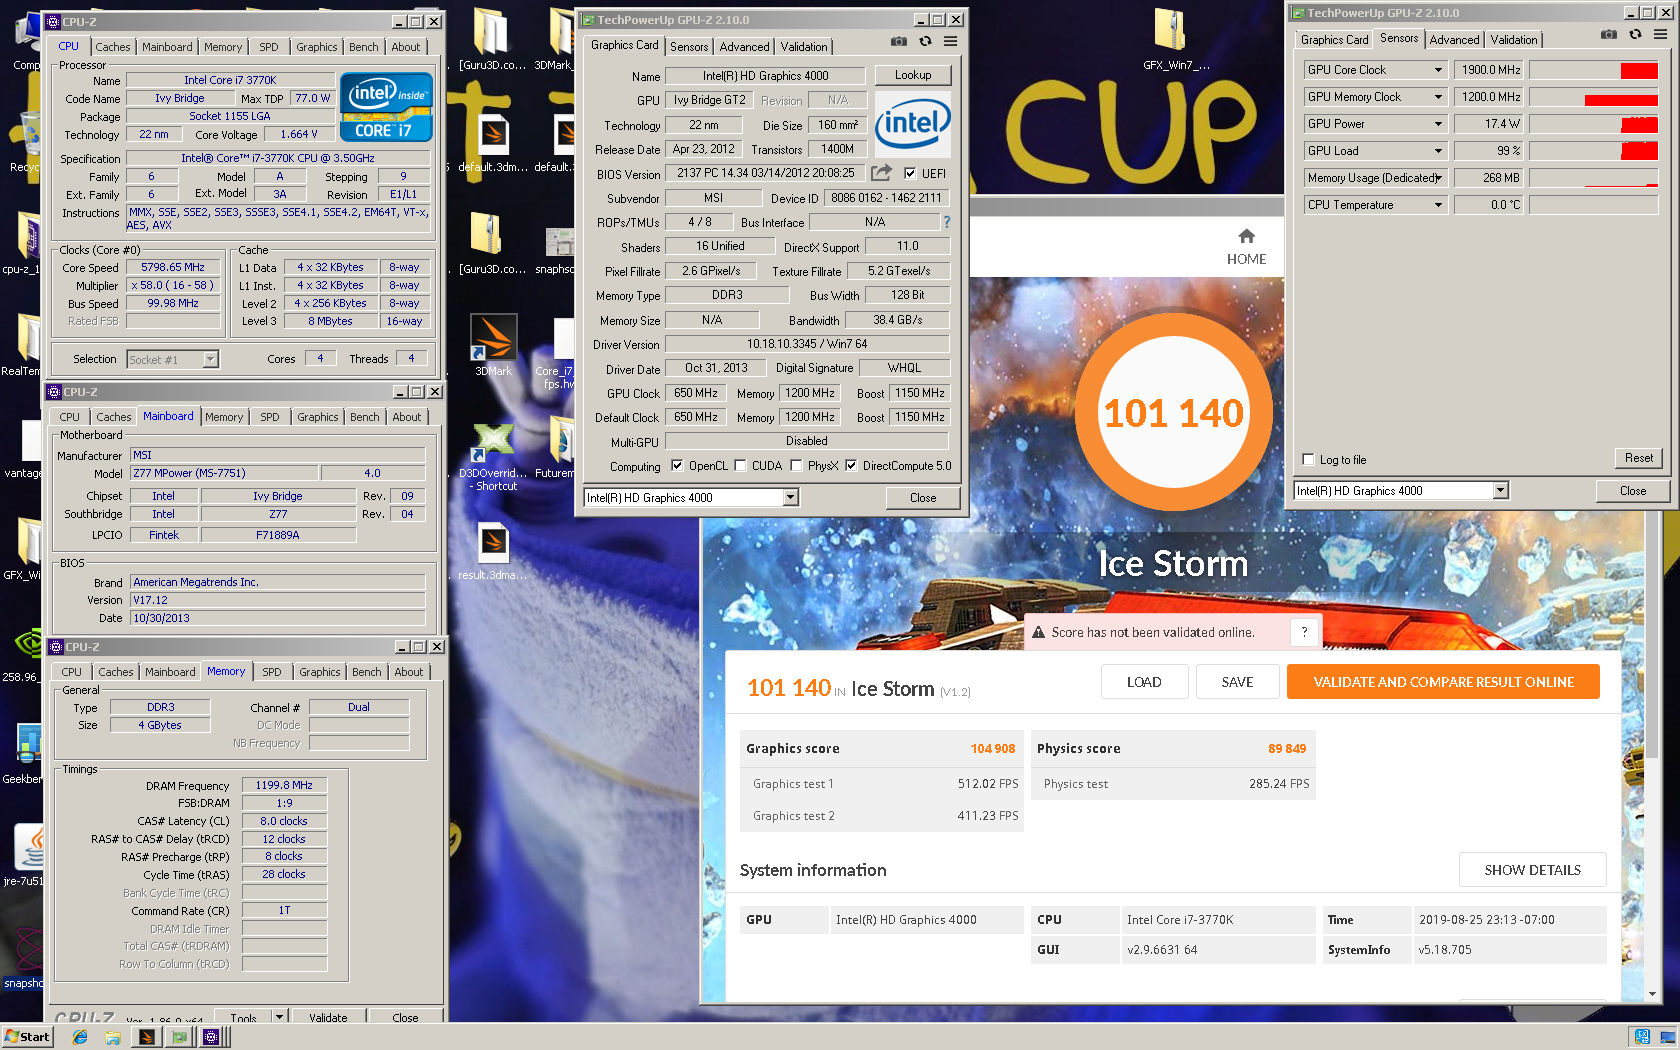Viewport: 1680px width, 1050px height.
Task: Open Graphics tab in Memory CPU-Z window
Action: point(320,672)
